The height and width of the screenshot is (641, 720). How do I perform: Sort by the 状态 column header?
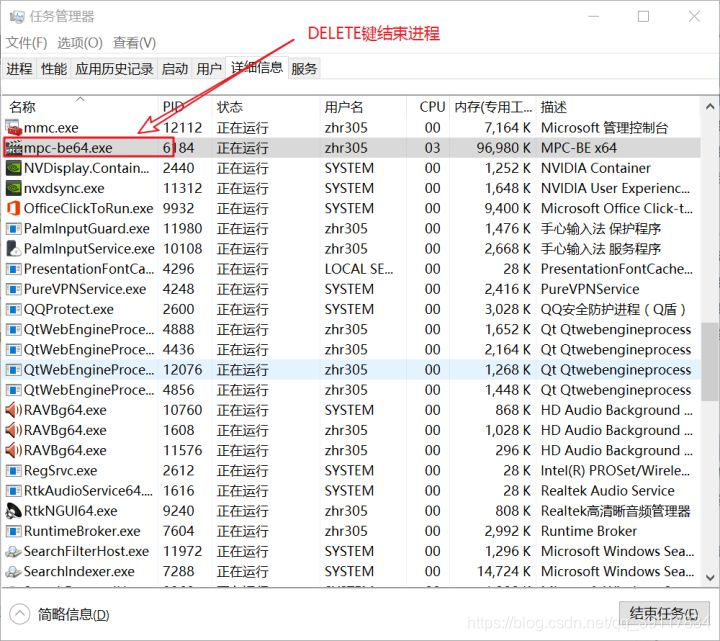pyautogui.click(x=266, y=107)
